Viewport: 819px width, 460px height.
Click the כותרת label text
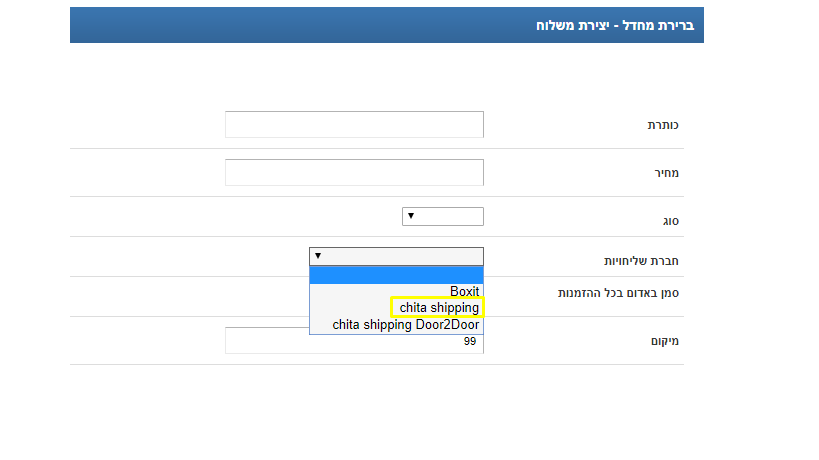tap(663, 125)
